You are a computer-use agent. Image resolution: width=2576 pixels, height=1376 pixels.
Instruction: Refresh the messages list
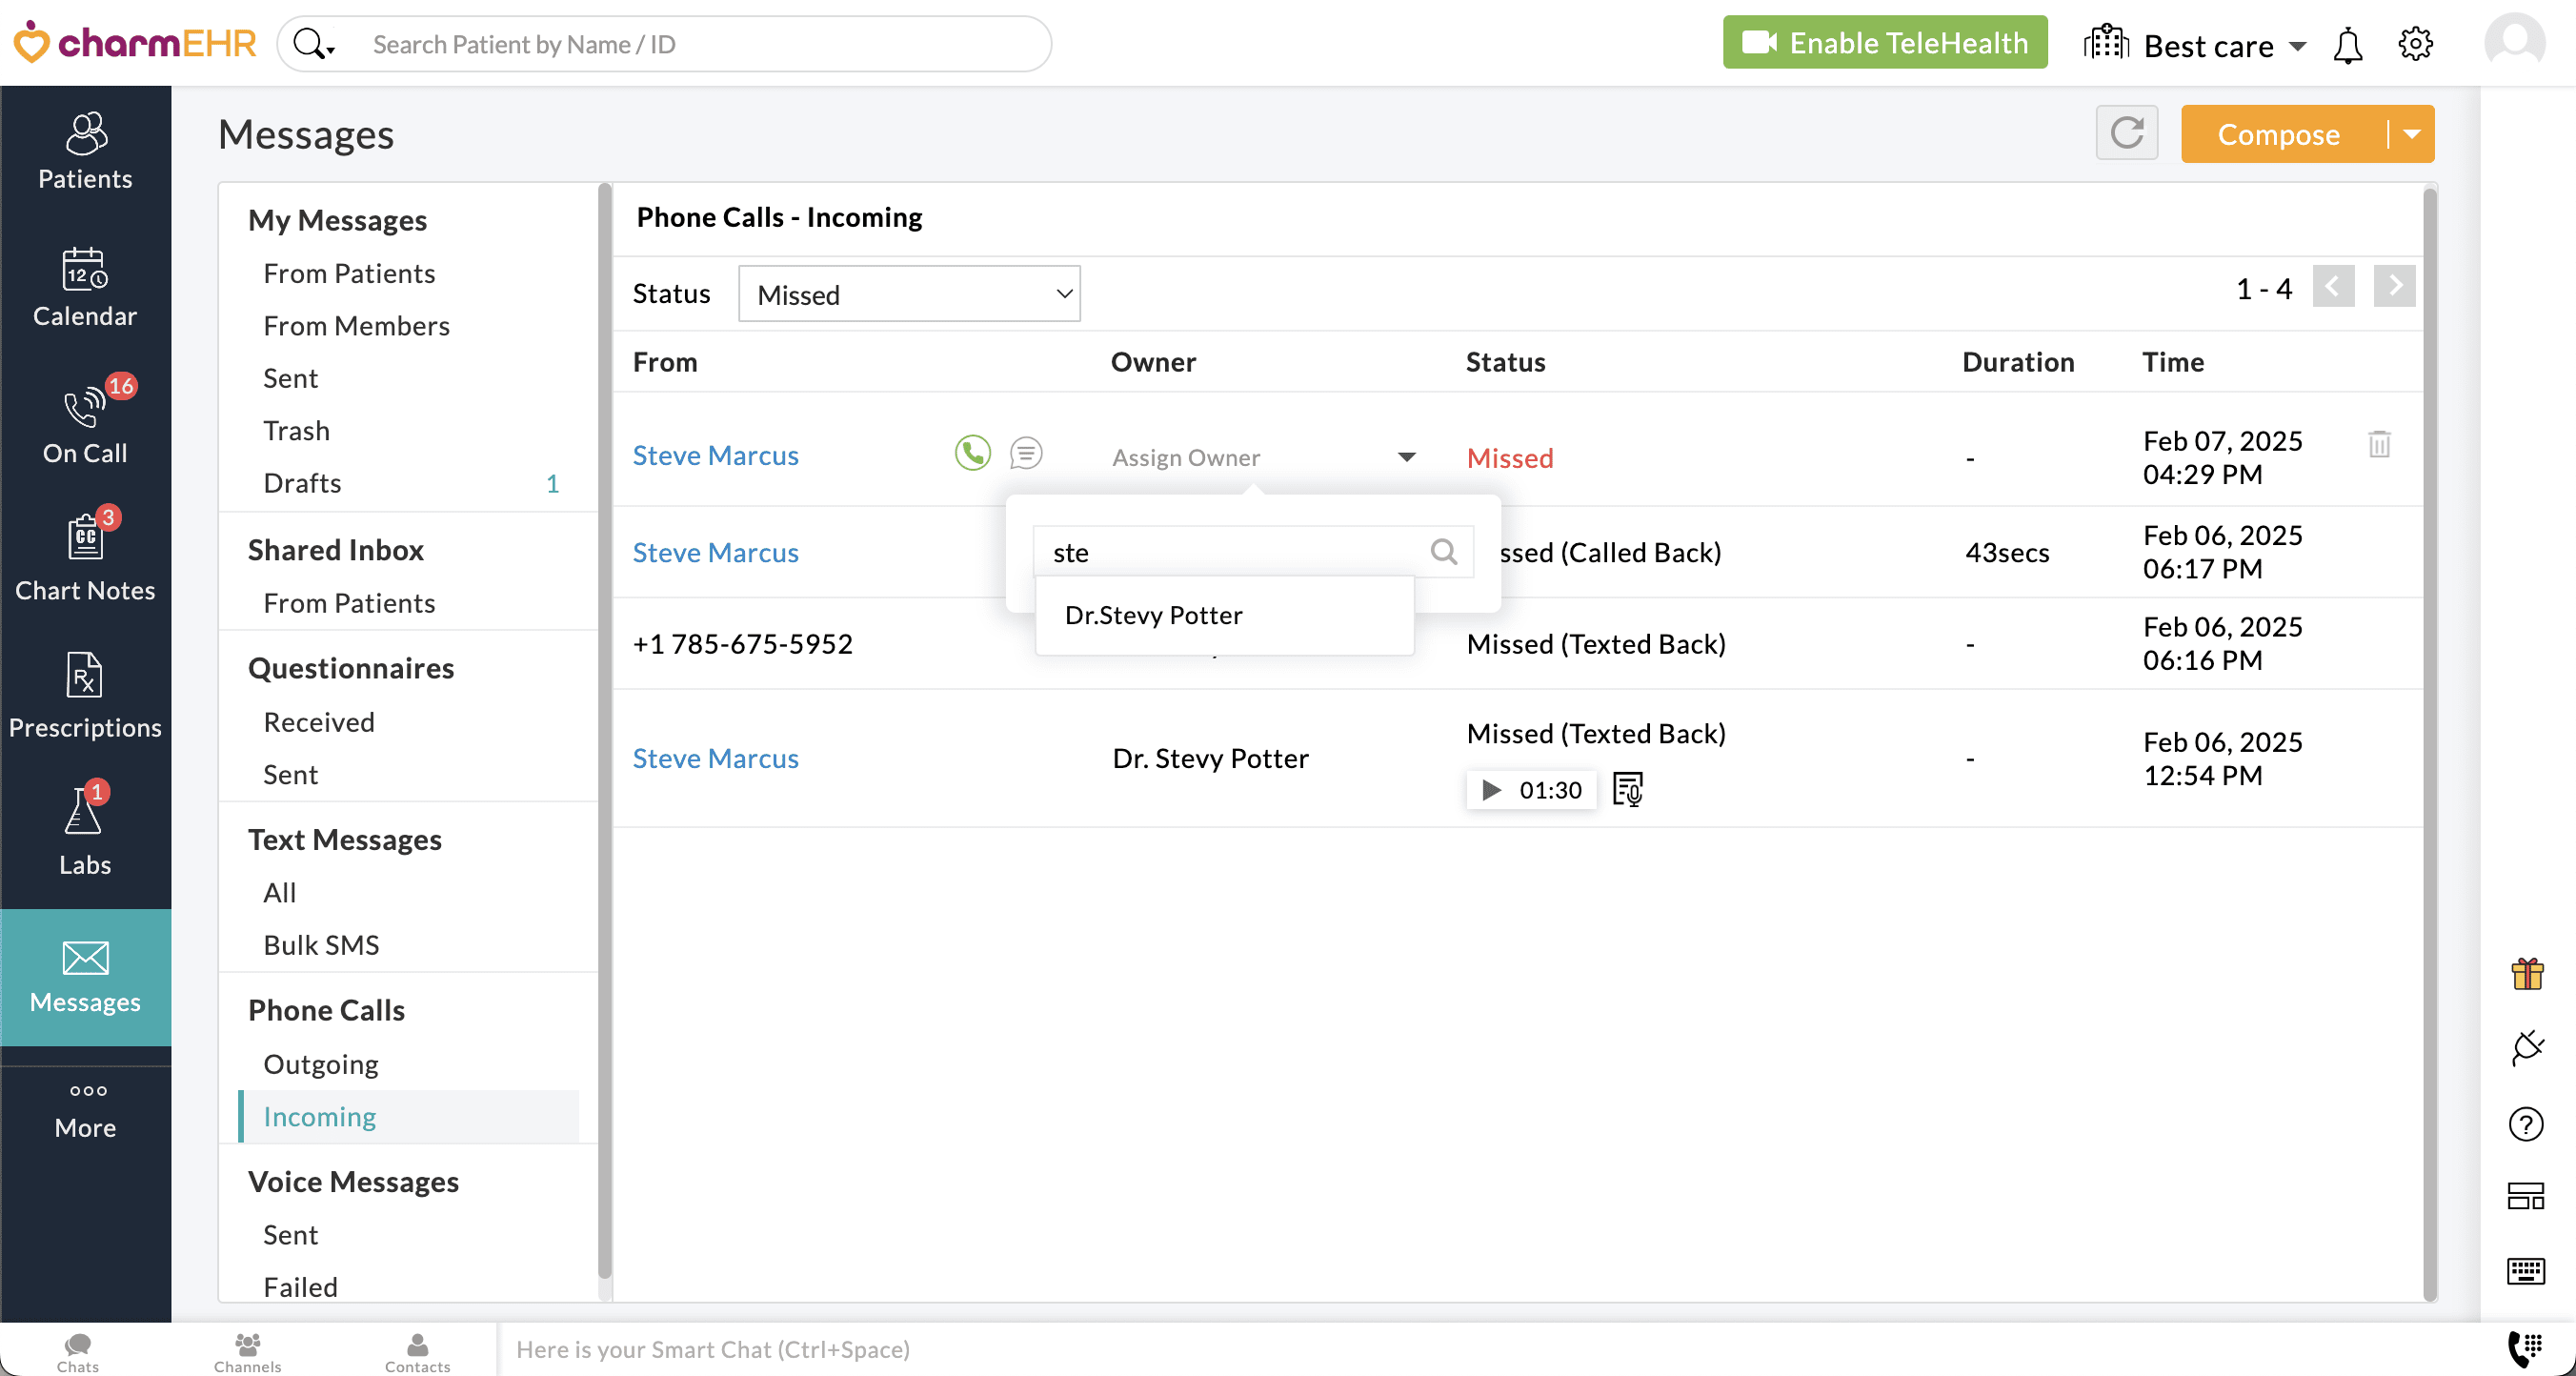2127,133
